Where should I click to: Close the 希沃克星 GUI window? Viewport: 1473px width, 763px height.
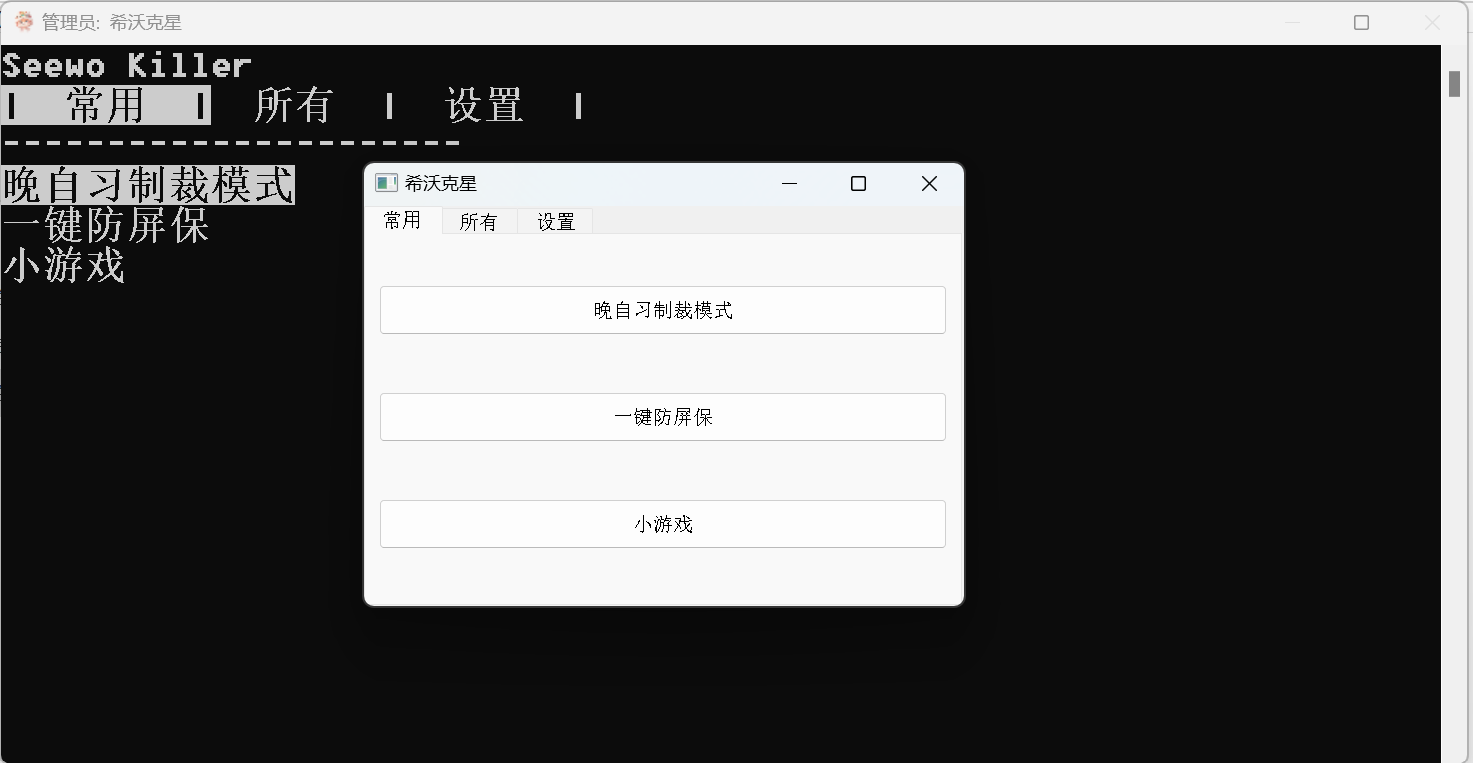[x=928, y=183]
